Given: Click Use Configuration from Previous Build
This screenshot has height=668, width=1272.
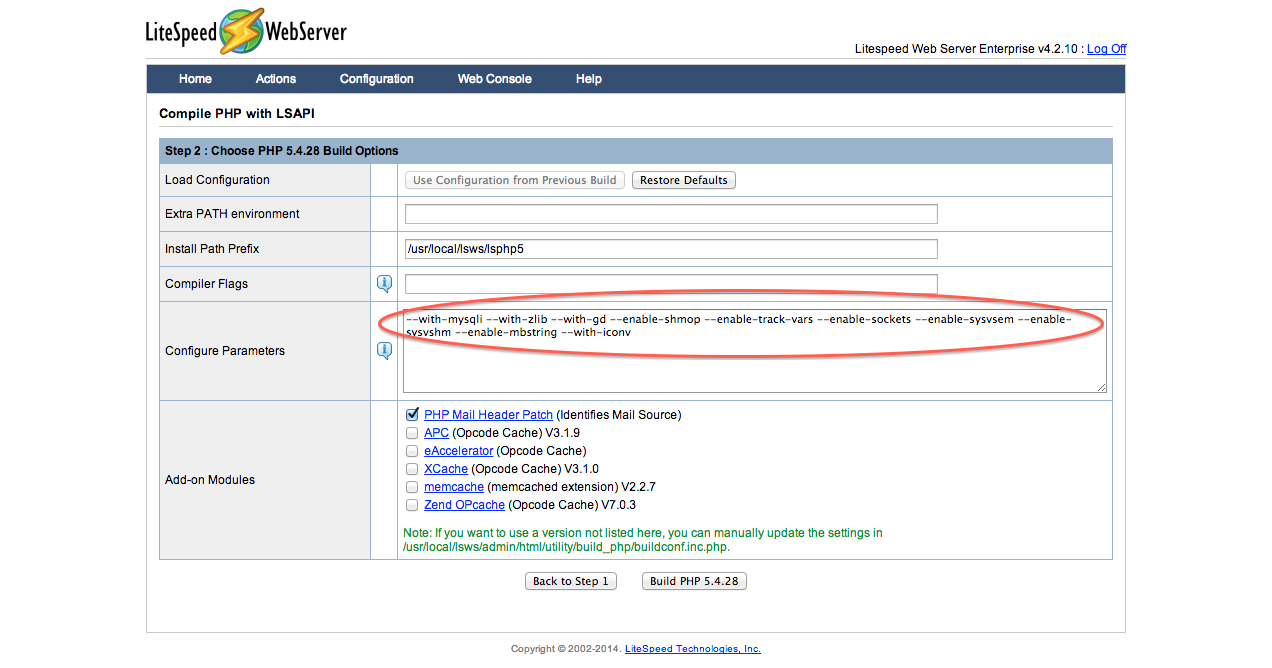Looking at the screenshot, I should 515,180.
